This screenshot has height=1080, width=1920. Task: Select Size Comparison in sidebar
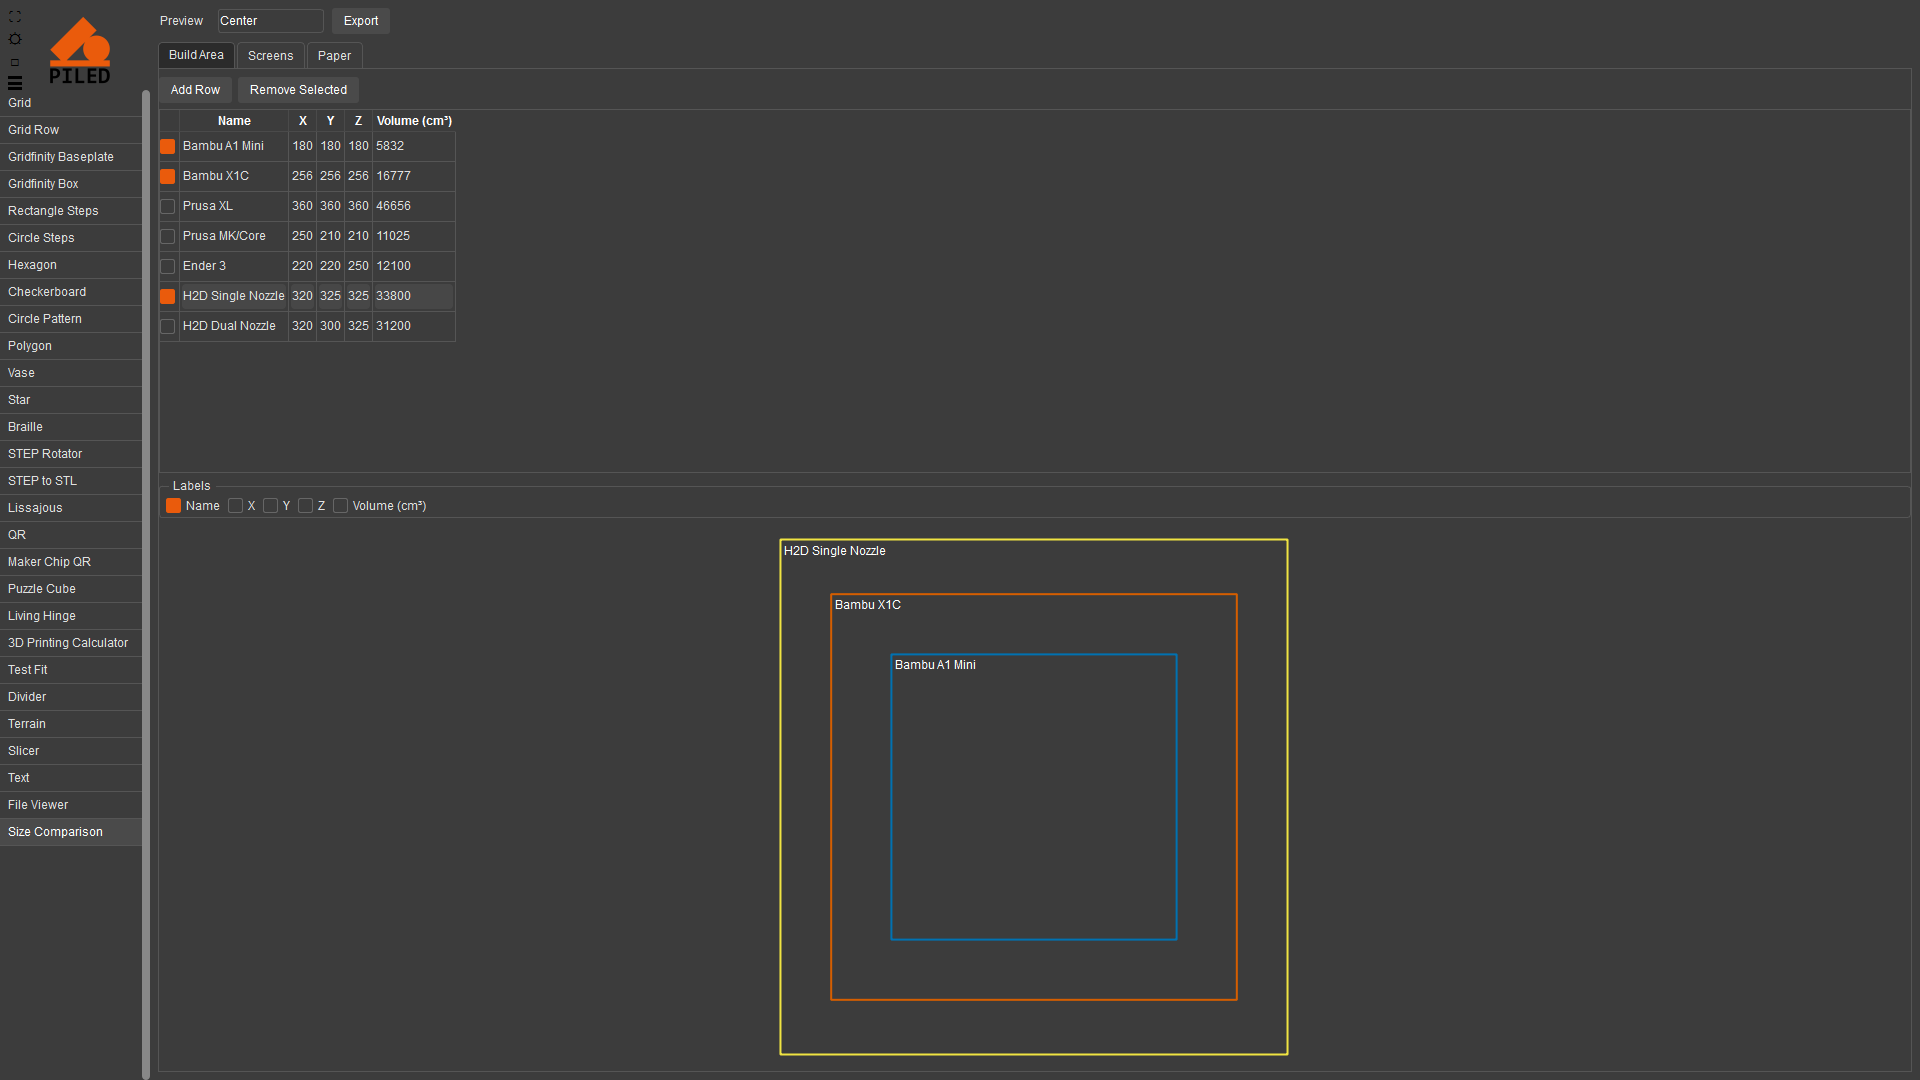tap(71, 832)
